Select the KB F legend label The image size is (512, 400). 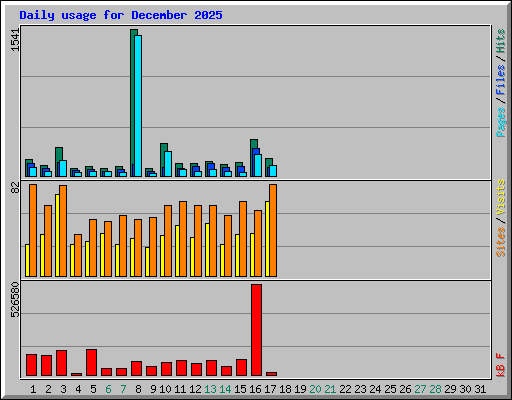(501, 365)
